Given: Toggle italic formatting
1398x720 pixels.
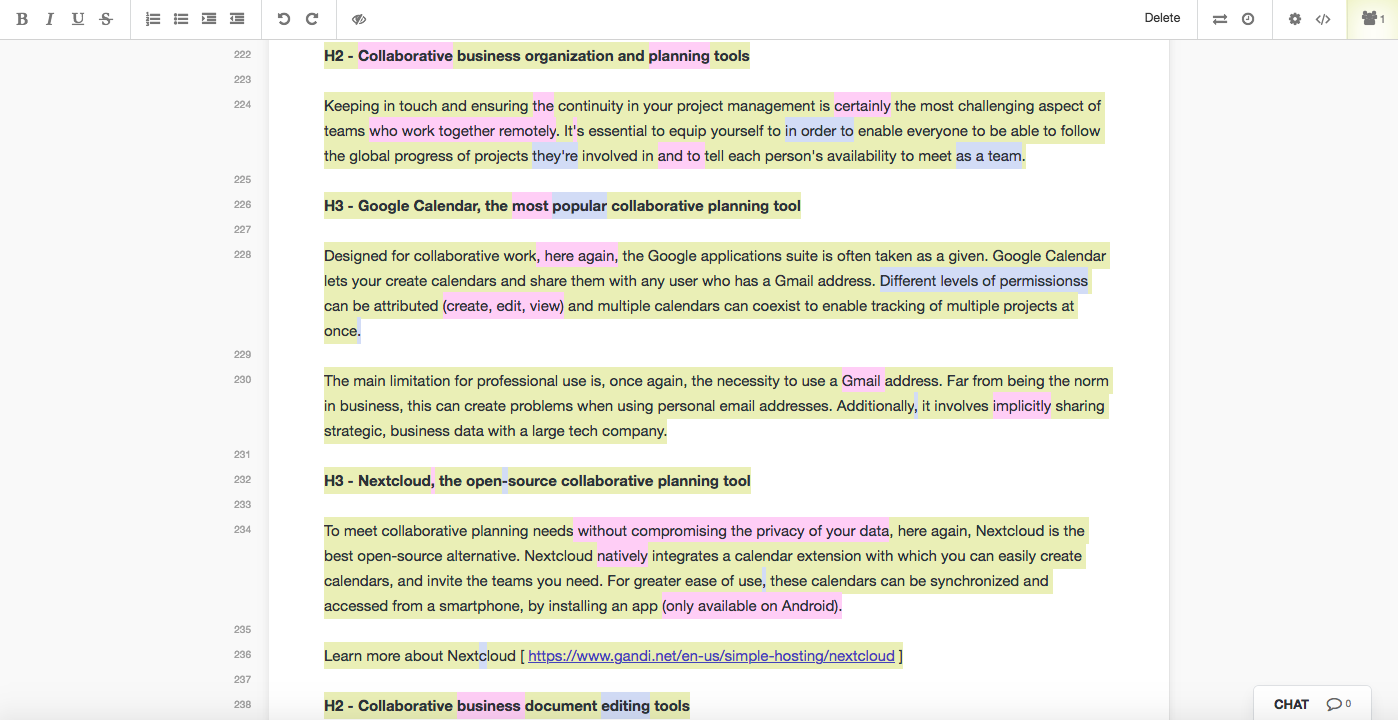Looking at the screenshot, I should coord(49,19).
